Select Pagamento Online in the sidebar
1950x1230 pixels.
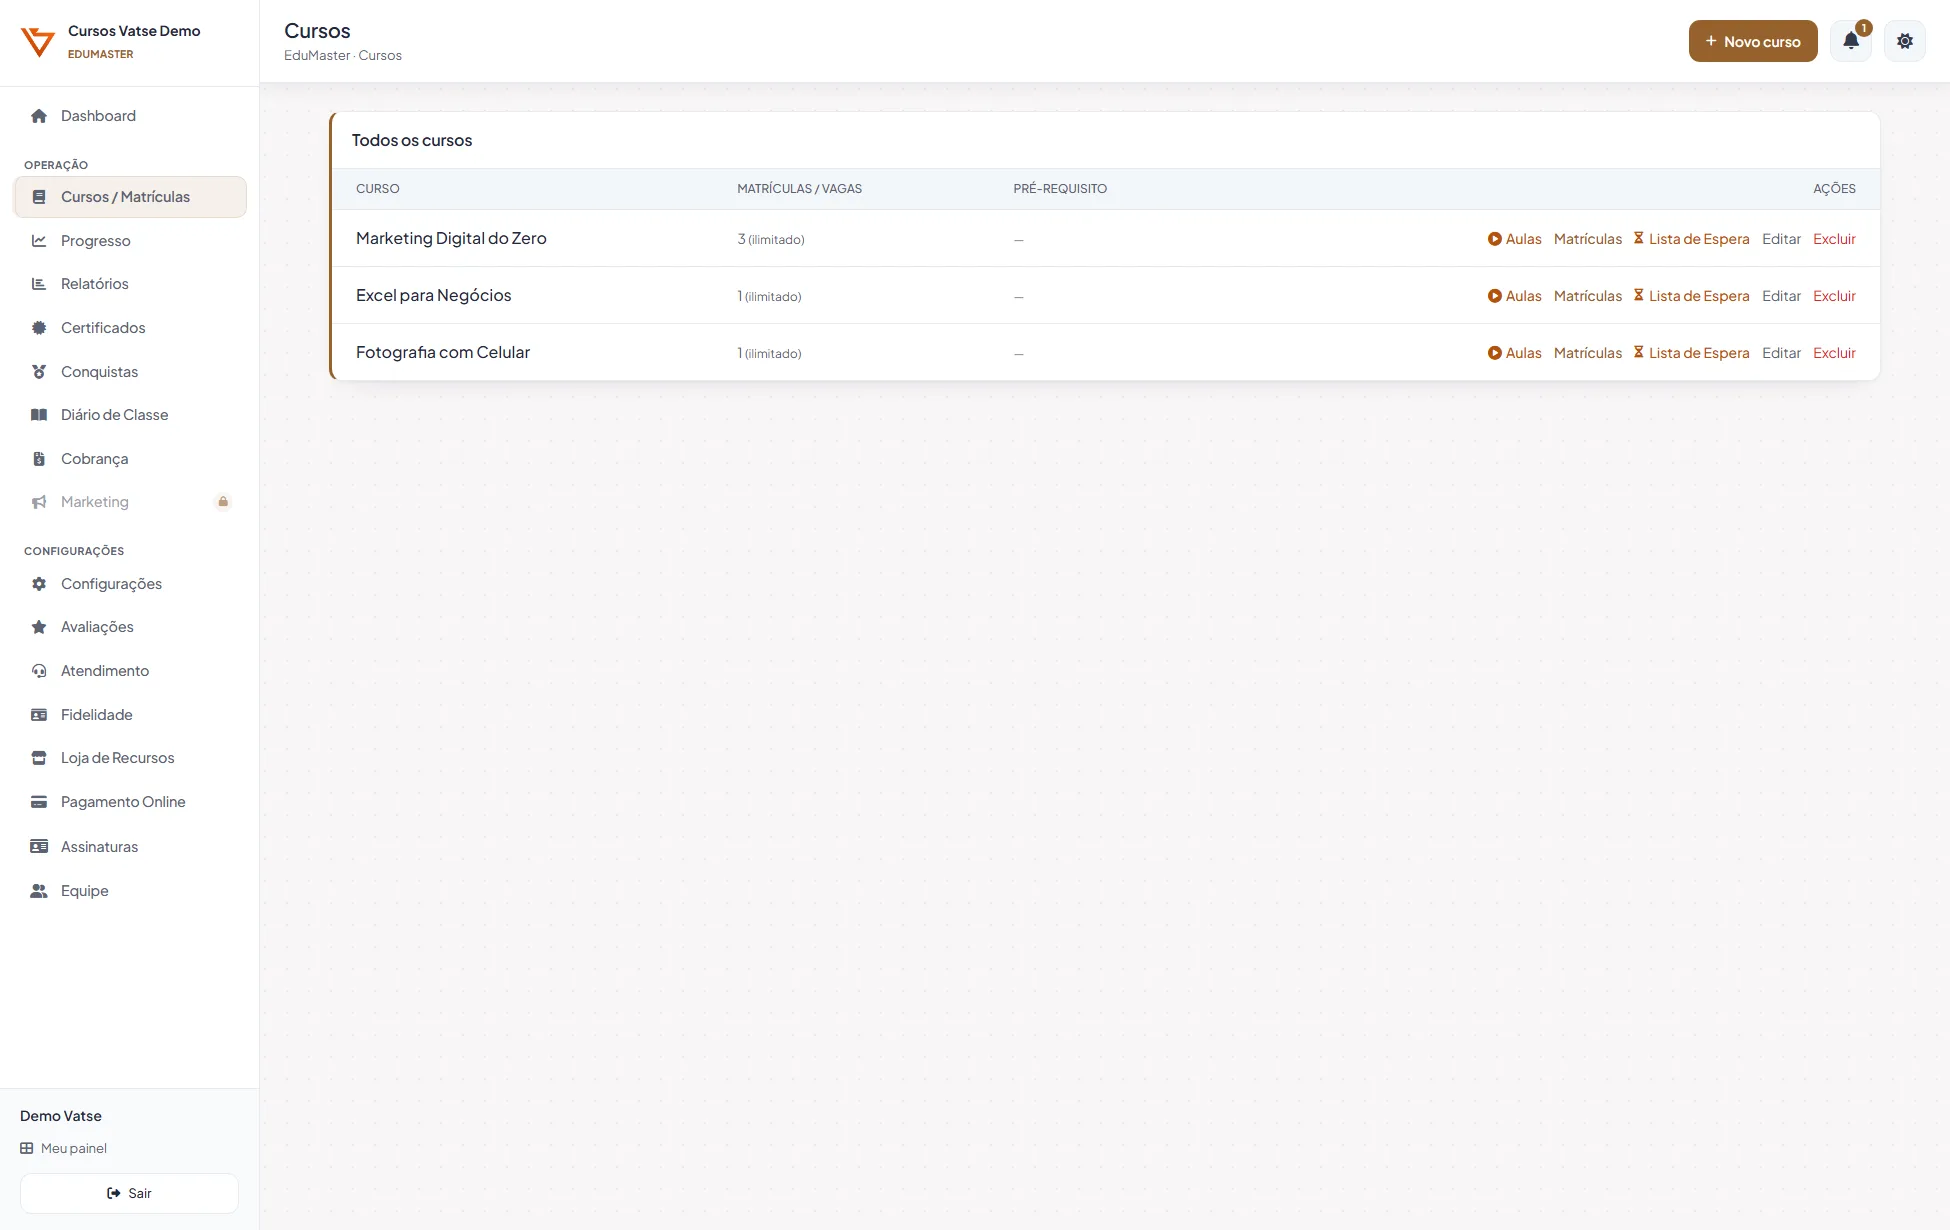click(130, 802)
